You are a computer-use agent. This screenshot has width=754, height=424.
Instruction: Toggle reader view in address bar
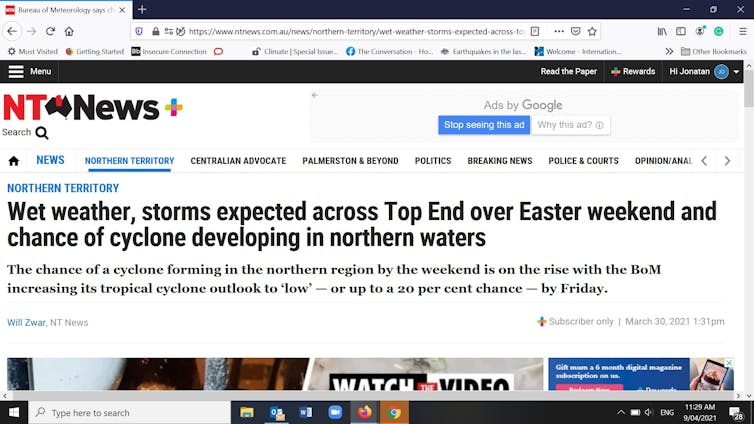pyautogui.click(x=535, y=31)
